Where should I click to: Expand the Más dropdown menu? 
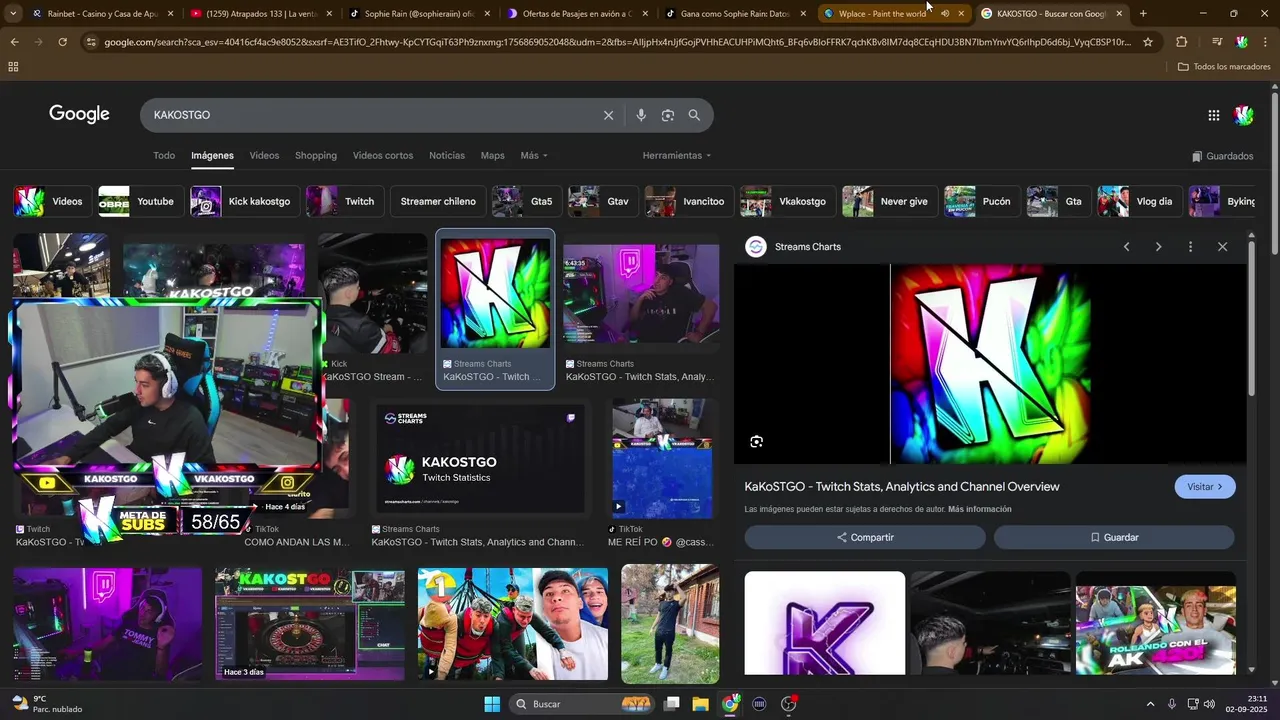tap(534, 156)
